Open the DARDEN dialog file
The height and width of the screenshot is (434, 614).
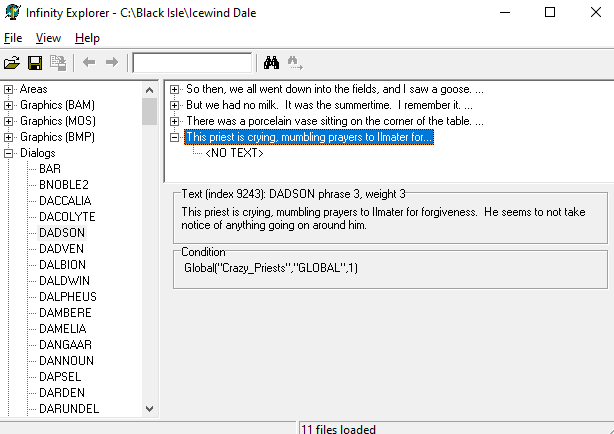62,392
